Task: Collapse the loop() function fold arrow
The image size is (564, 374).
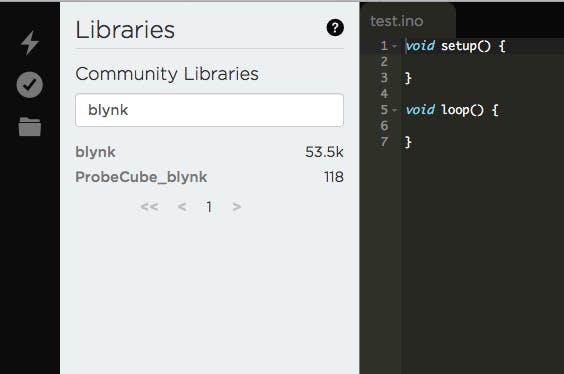Action: tap(395, 110)
